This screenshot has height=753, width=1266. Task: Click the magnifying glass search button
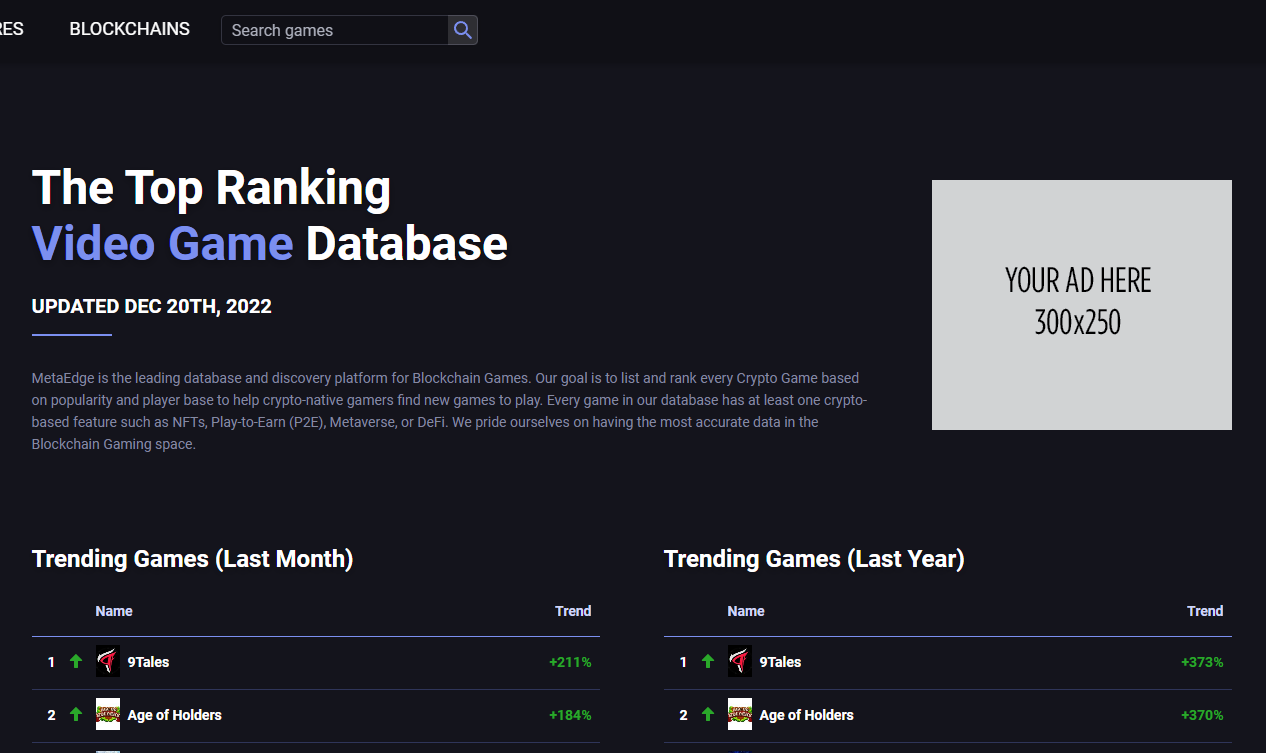[x=462, y=30]
